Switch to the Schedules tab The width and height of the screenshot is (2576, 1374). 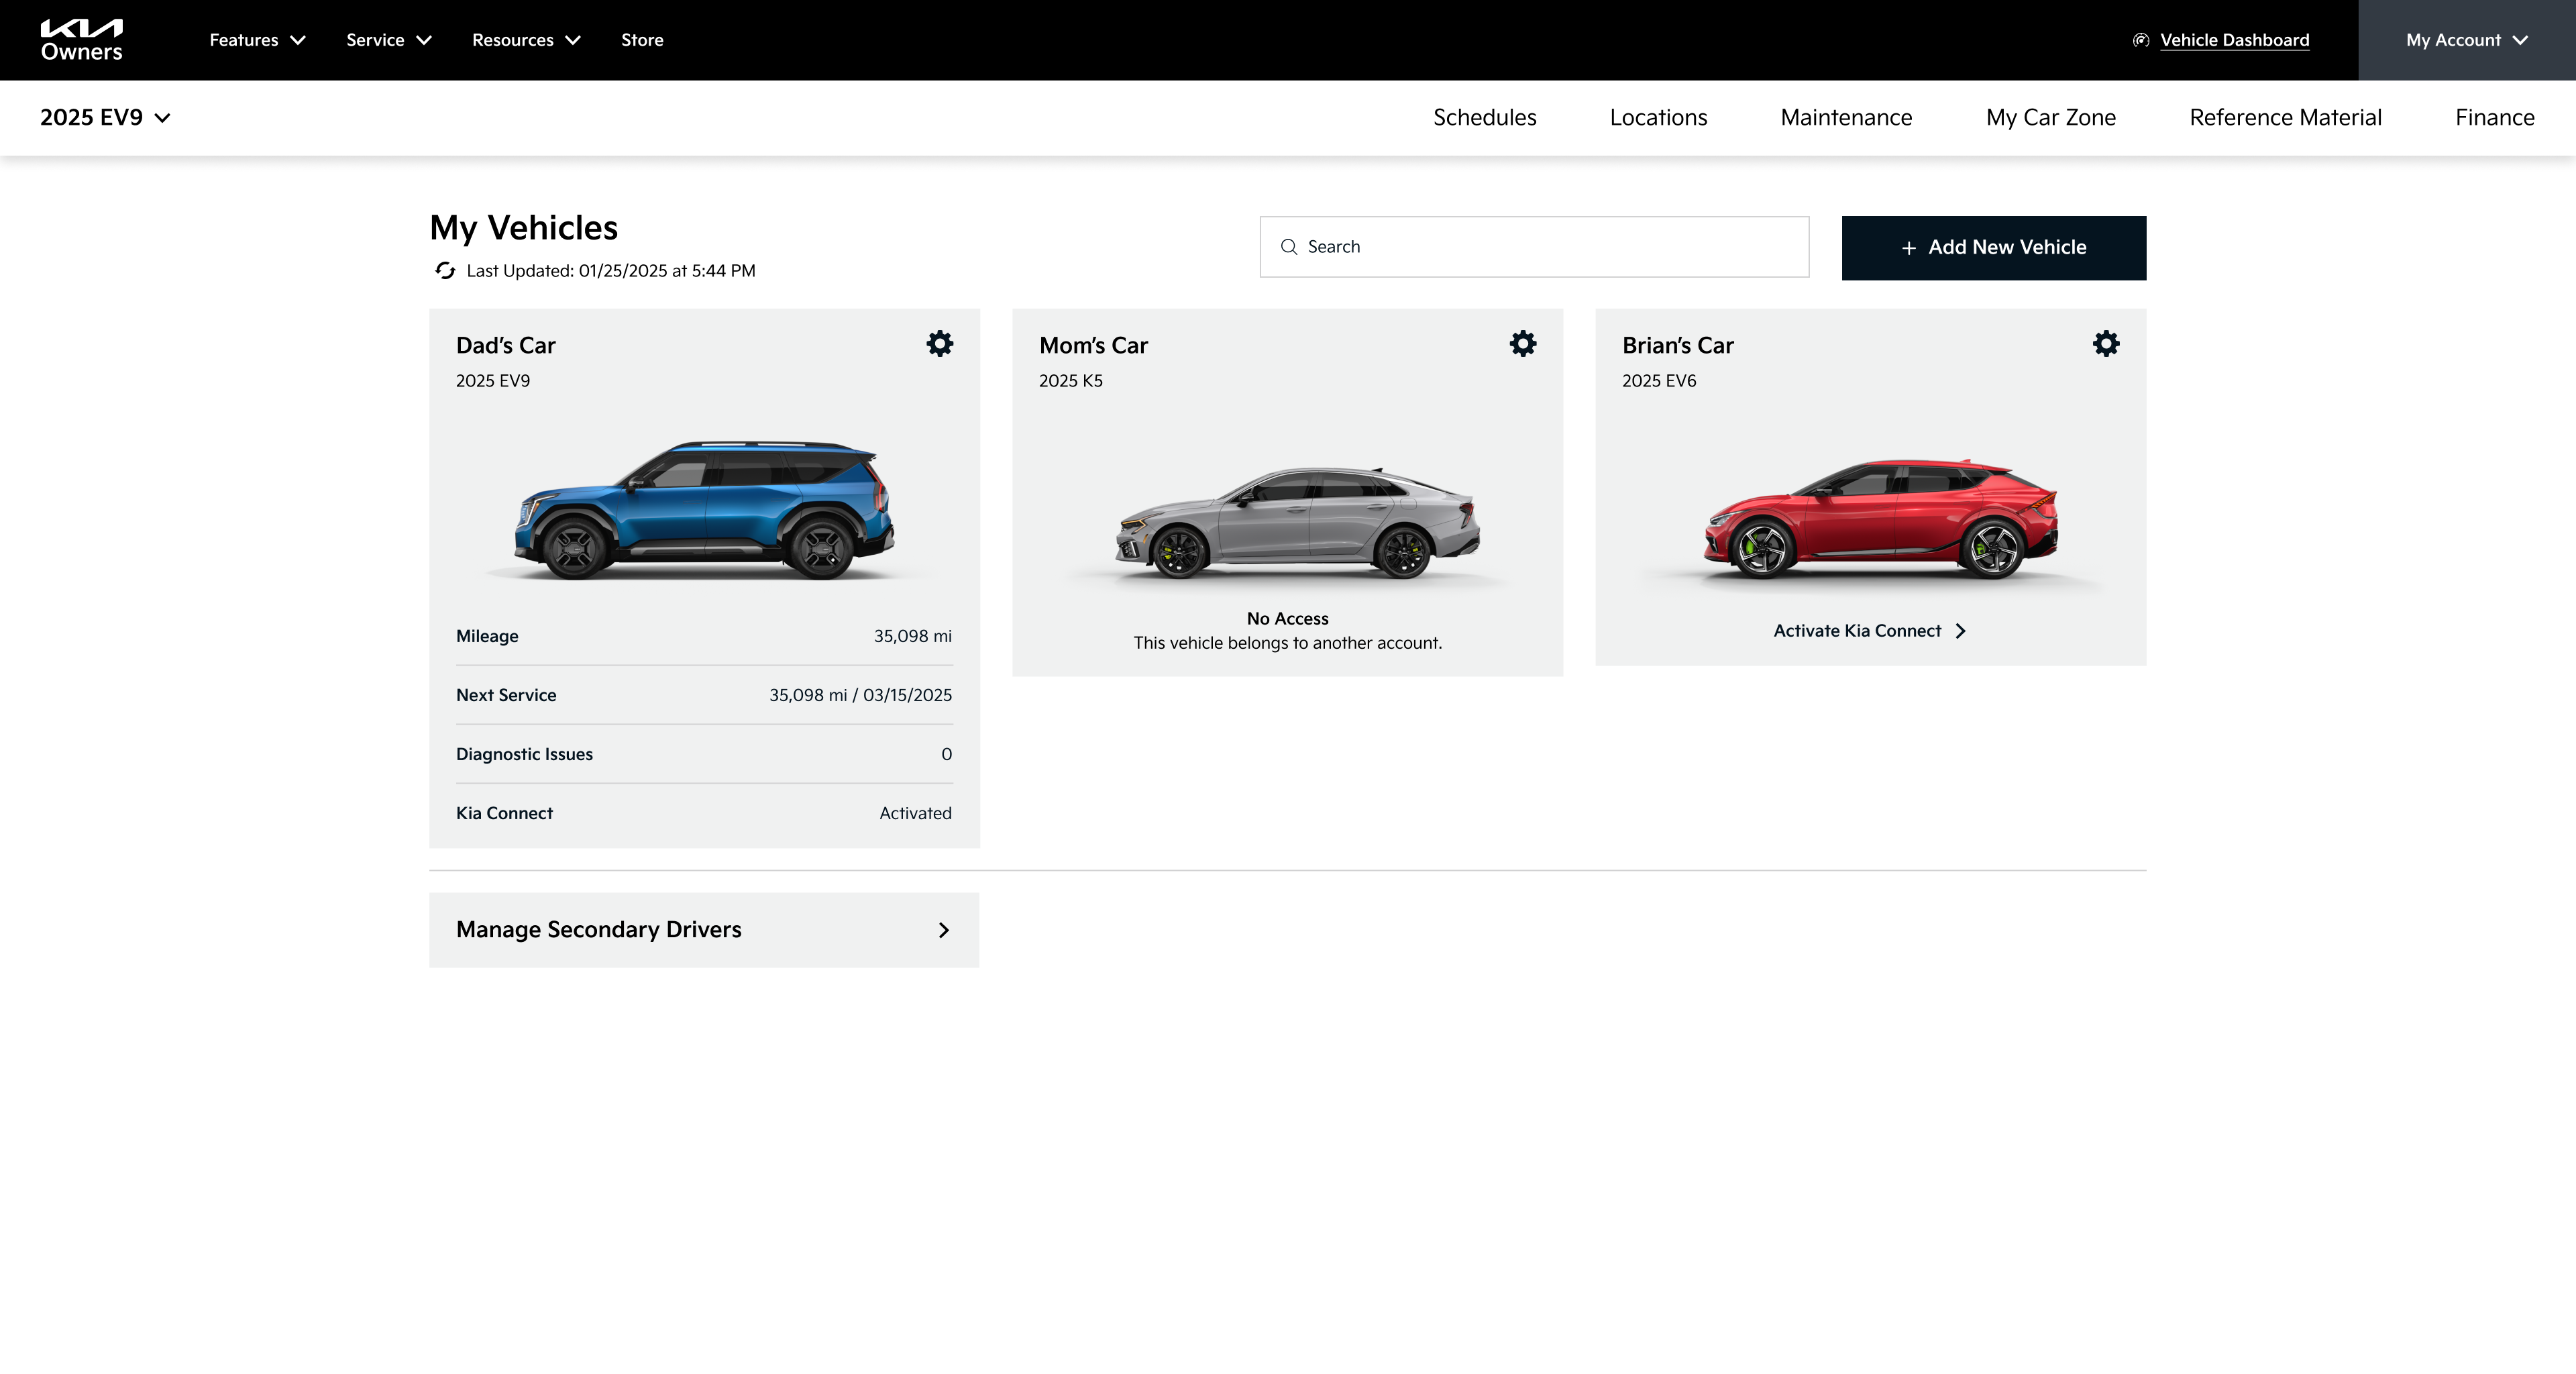pos(1484,118)
